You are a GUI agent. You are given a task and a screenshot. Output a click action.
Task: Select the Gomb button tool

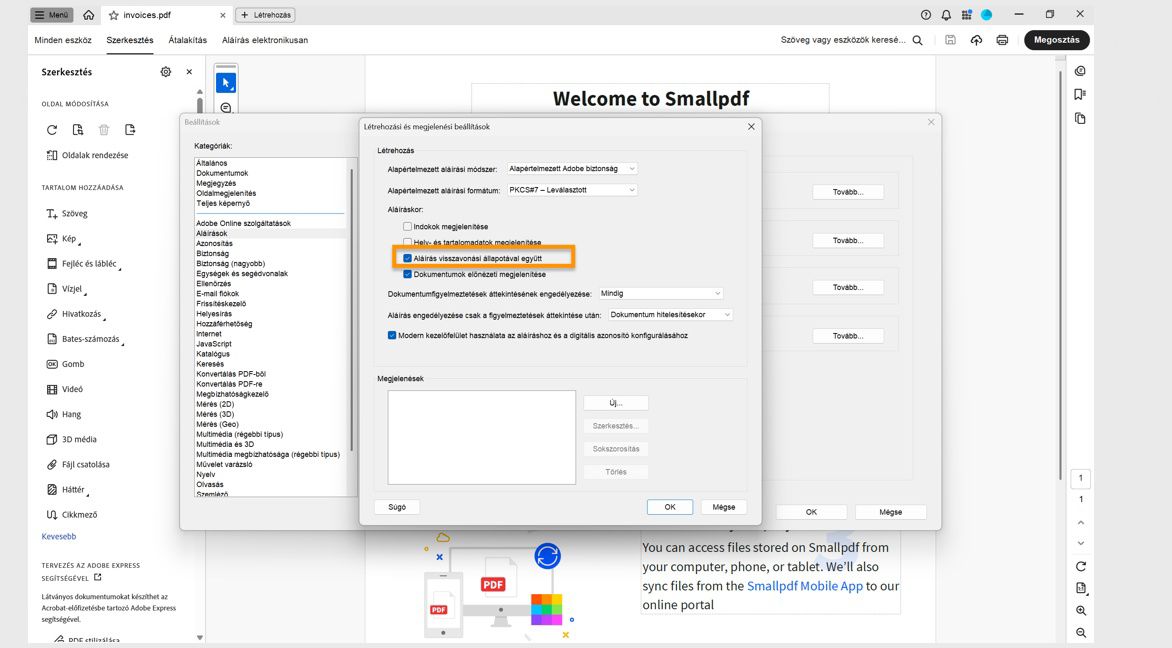(65, 364)
